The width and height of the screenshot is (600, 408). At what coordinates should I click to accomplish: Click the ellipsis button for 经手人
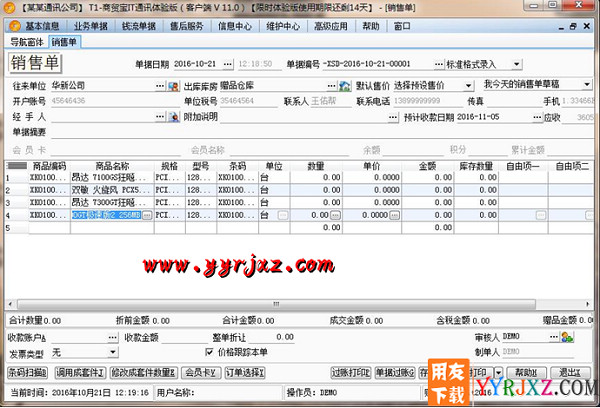tap(160, 117)
